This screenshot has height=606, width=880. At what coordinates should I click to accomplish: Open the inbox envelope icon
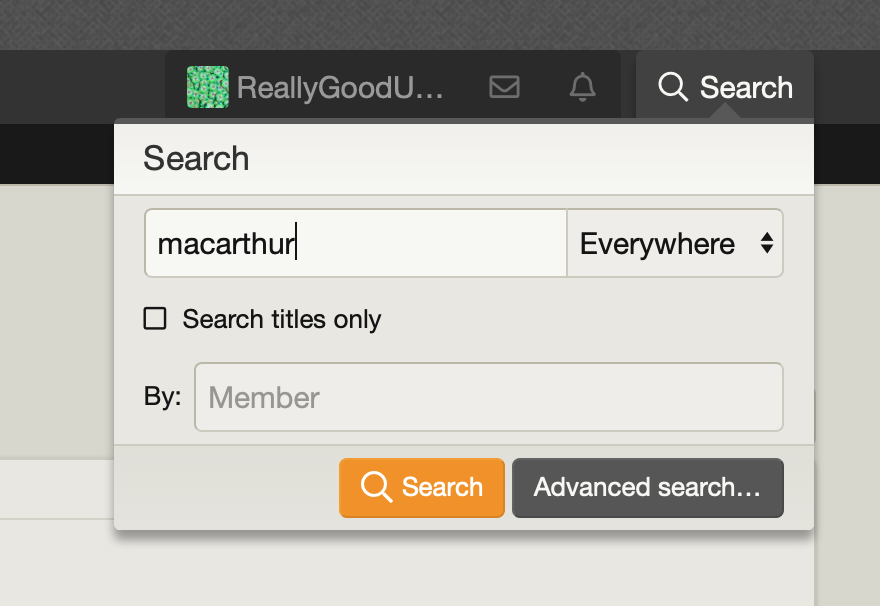pyautogui.click(x=504, y=87)
